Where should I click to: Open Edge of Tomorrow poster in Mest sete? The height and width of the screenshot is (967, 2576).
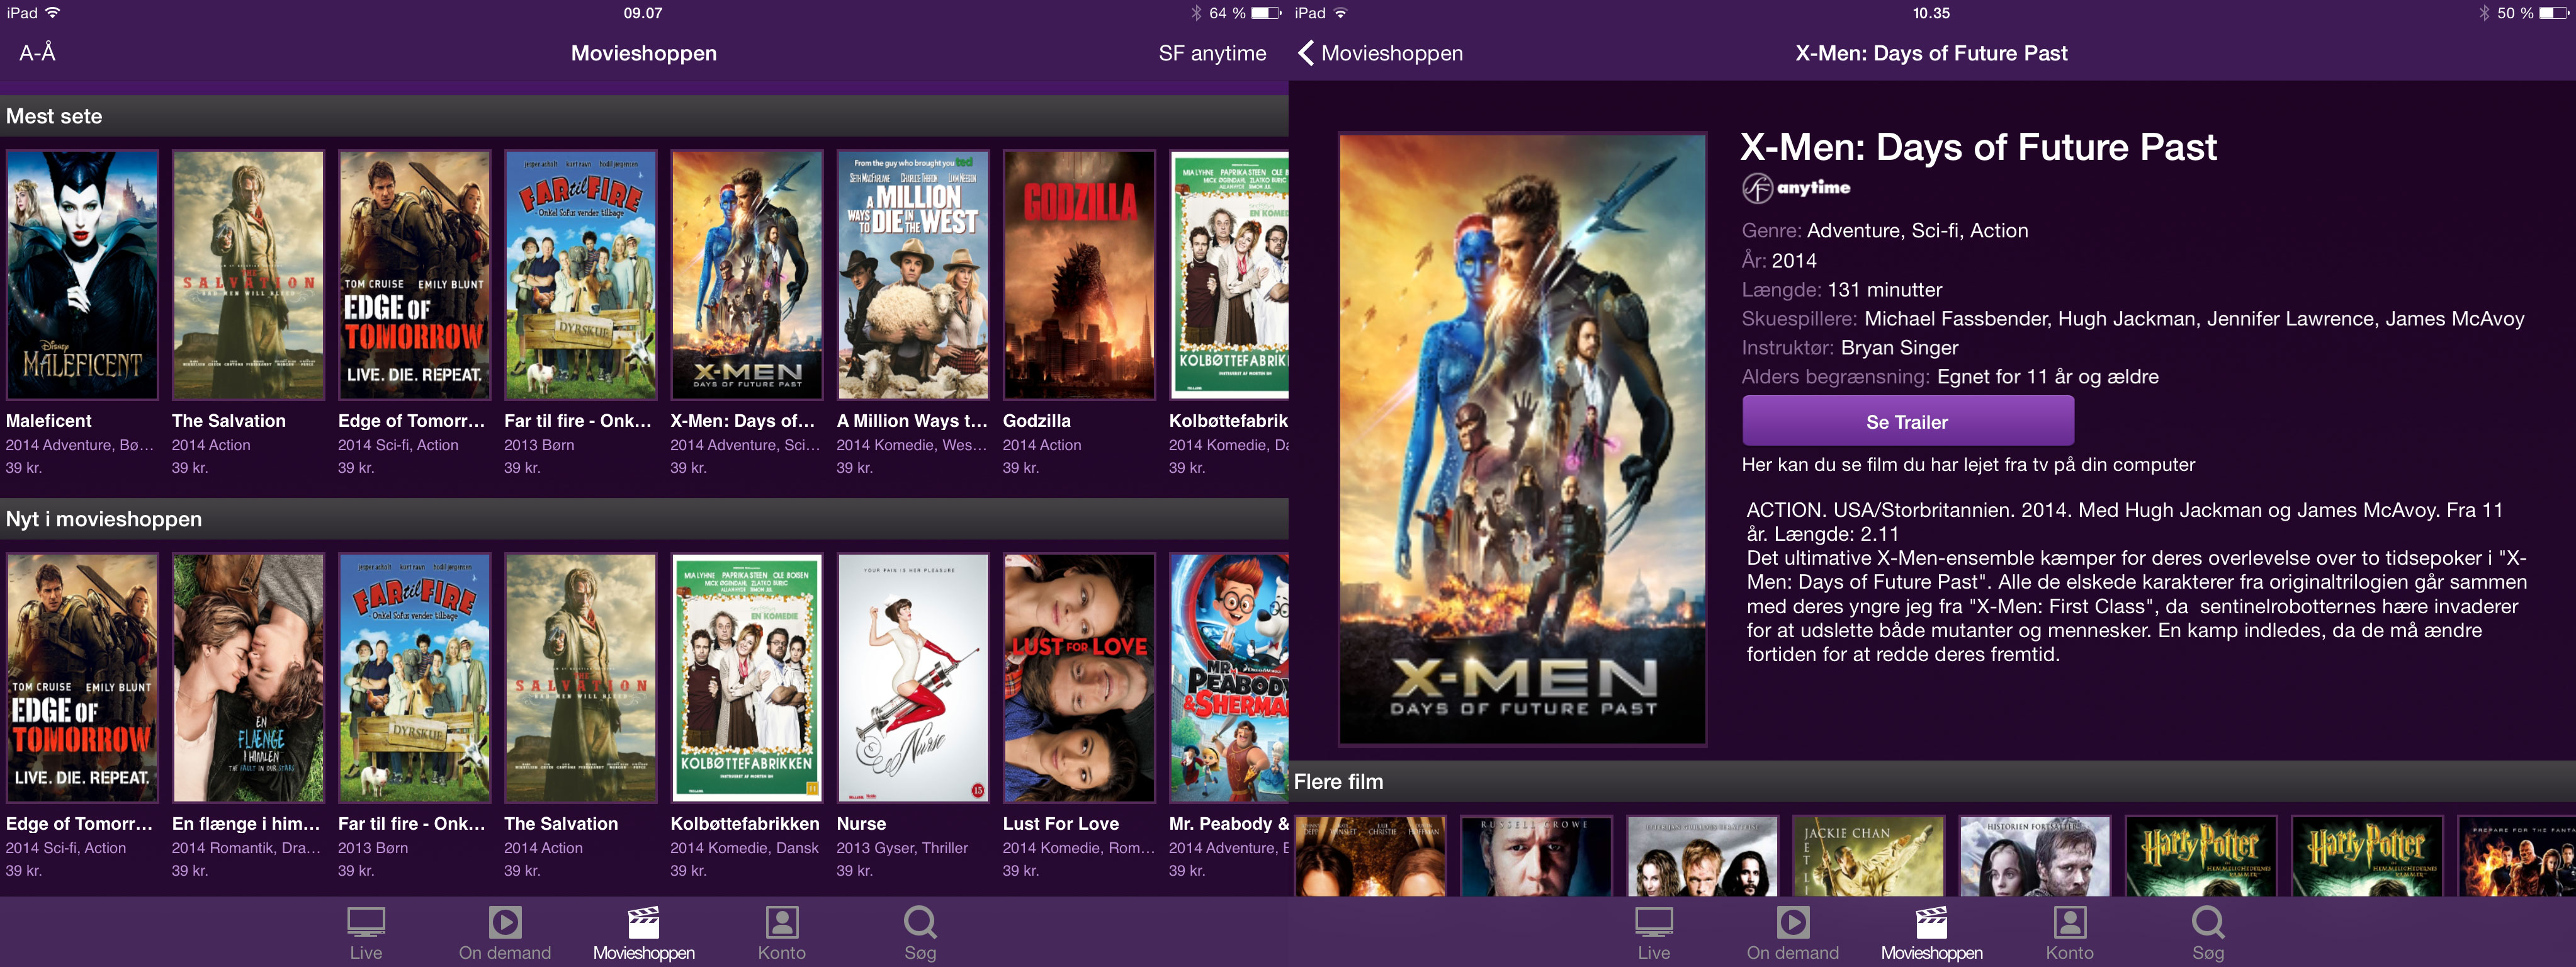(414, 275)
